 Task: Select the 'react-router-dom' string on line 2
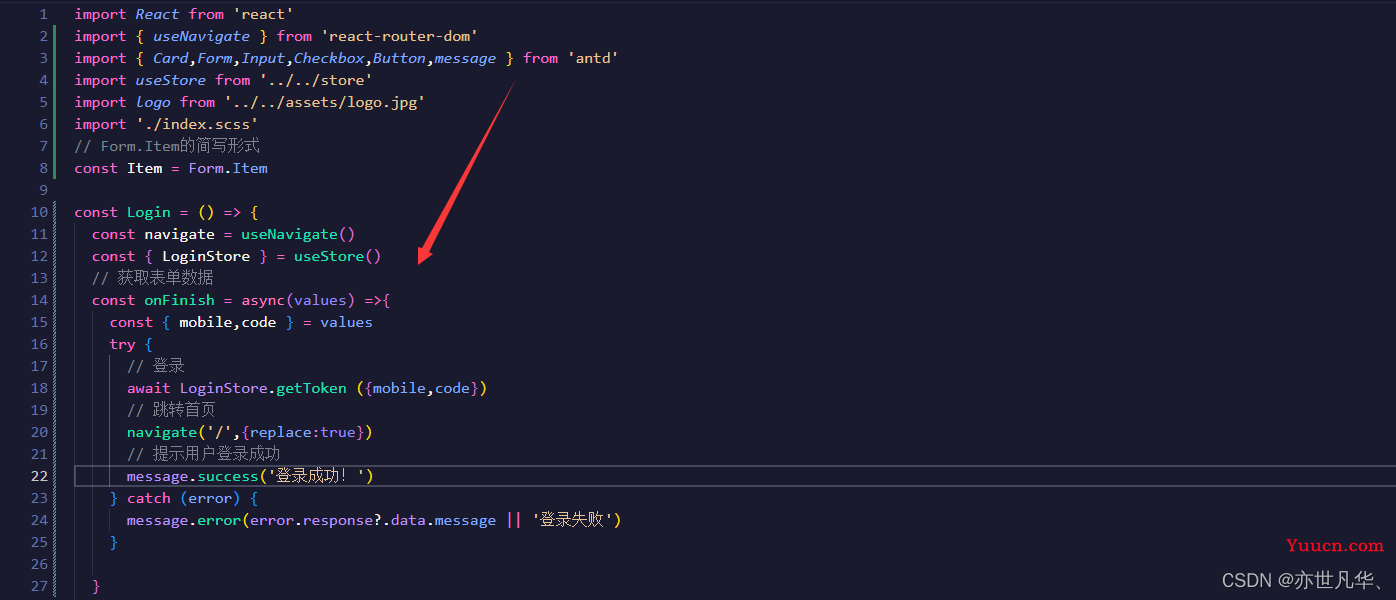click(399, 36)
